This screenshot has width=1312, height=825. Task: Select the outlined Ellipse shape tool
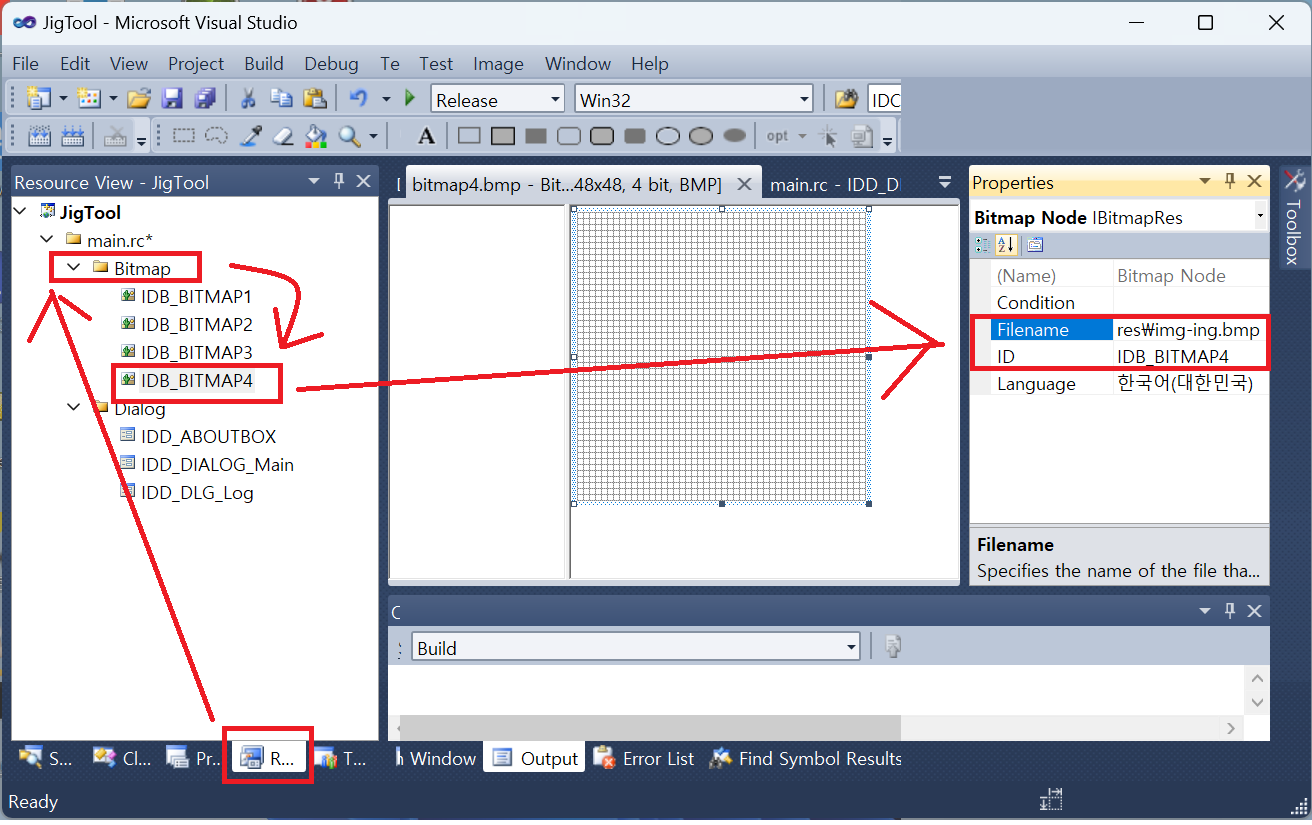[668, 136]
